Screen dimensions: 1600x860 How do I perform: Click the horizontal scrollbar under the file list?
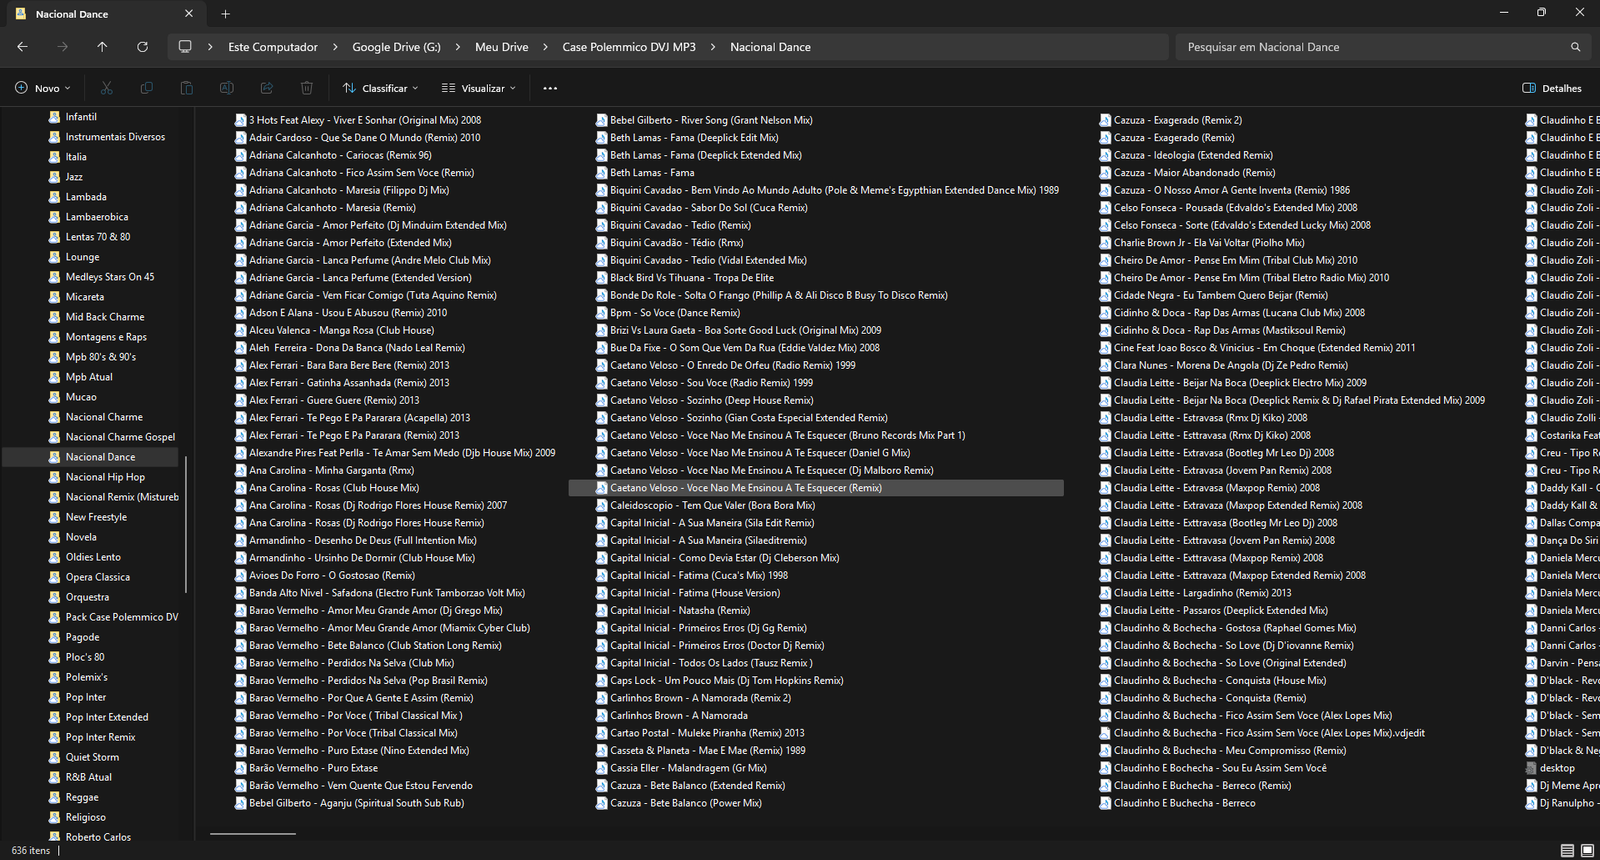[x=253, y=833]
